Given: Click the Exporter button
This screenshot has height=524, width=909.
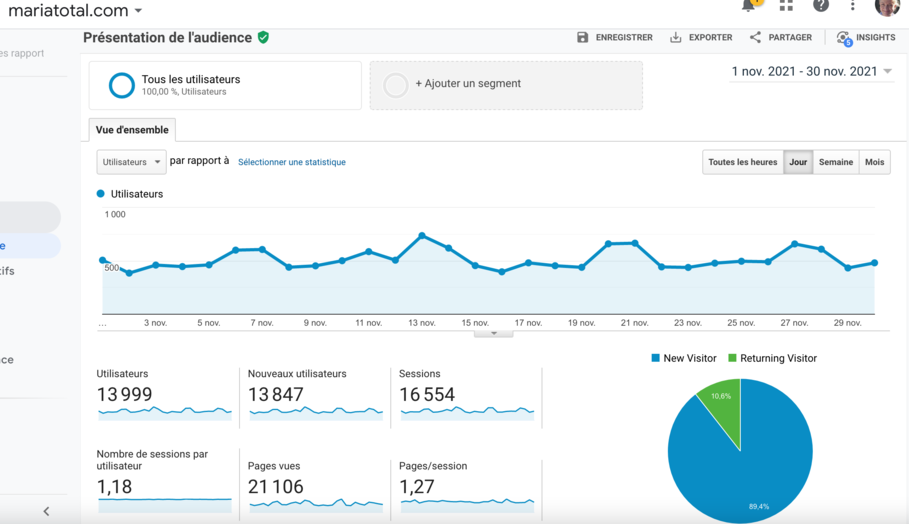Looking at the screenshot, I should point(700,38).
